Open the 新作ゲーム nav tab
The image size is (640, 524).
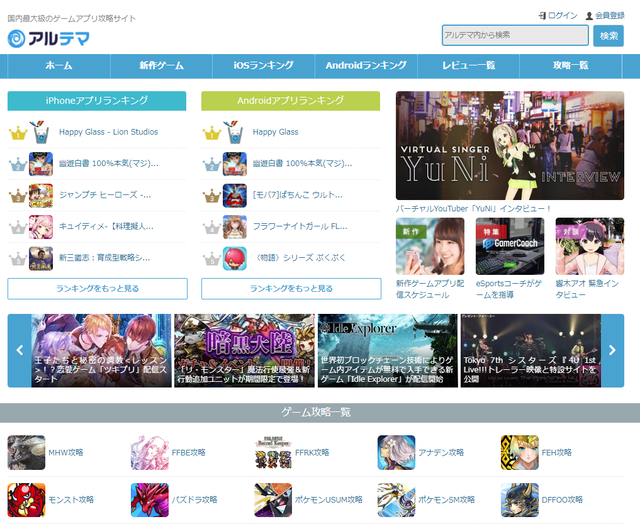(162, 65)
